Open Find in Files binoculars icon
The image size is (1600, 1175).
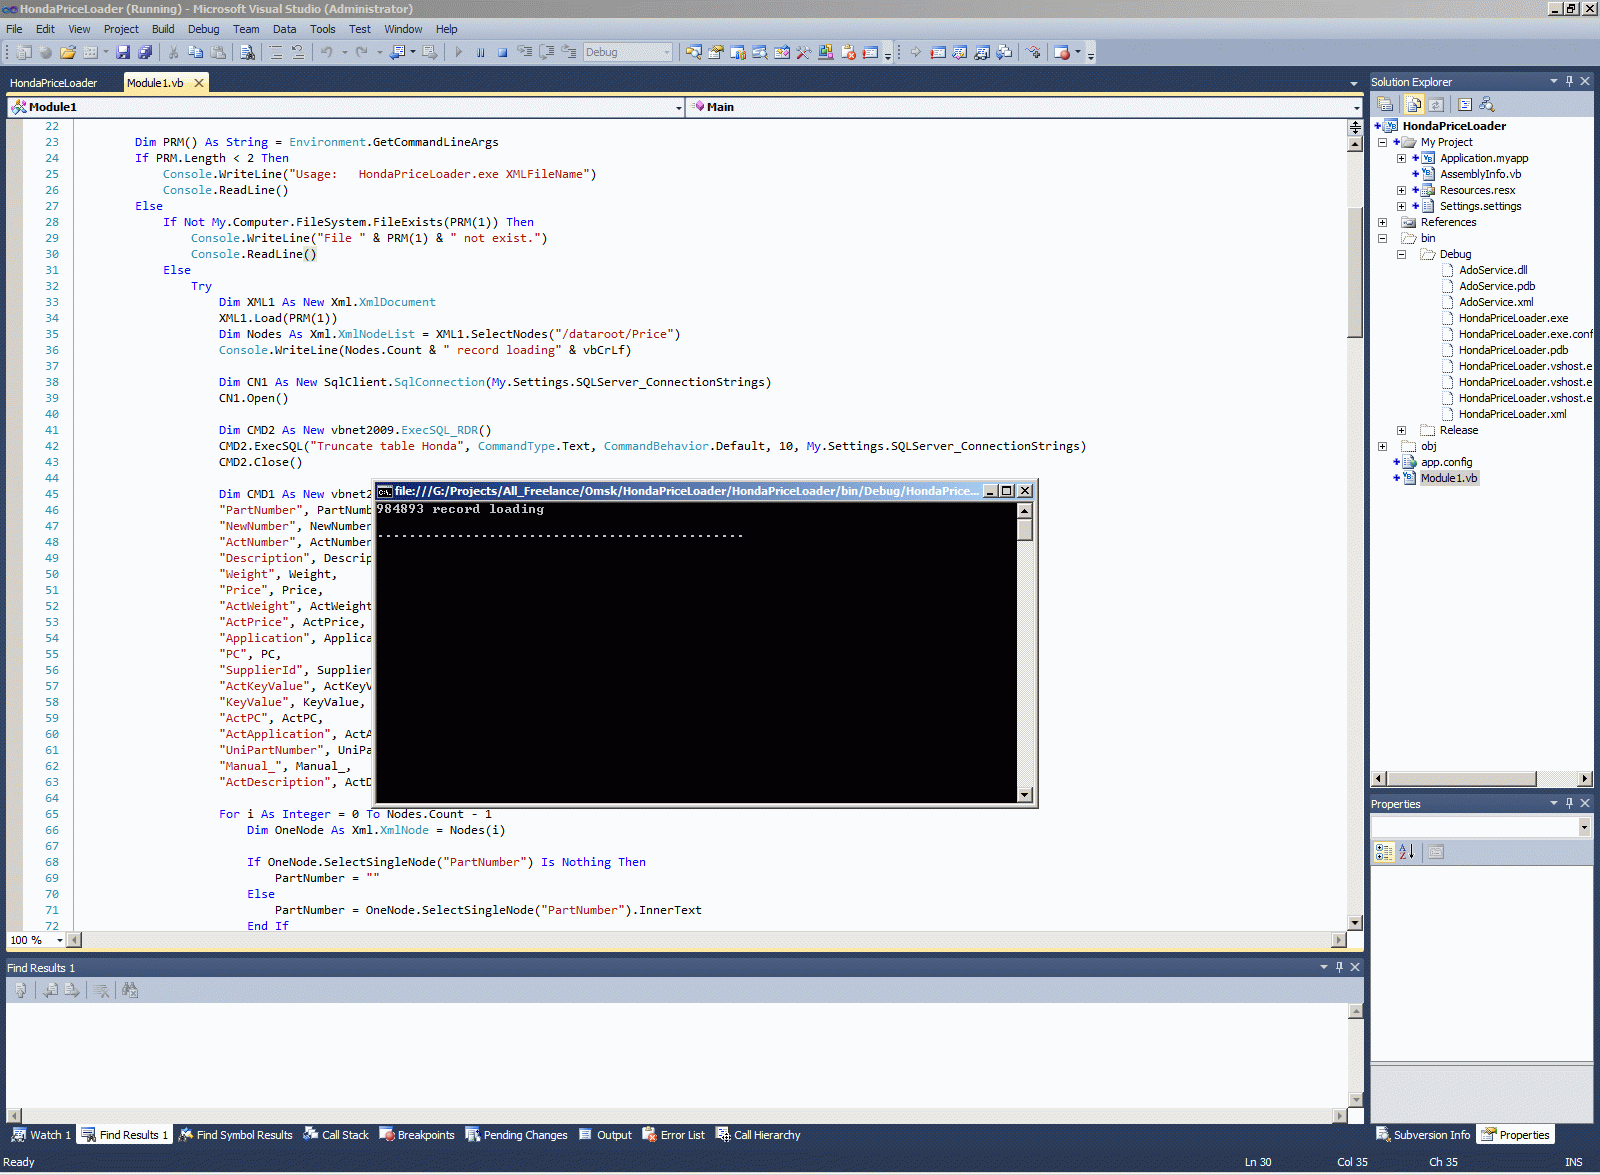point(247,52)
